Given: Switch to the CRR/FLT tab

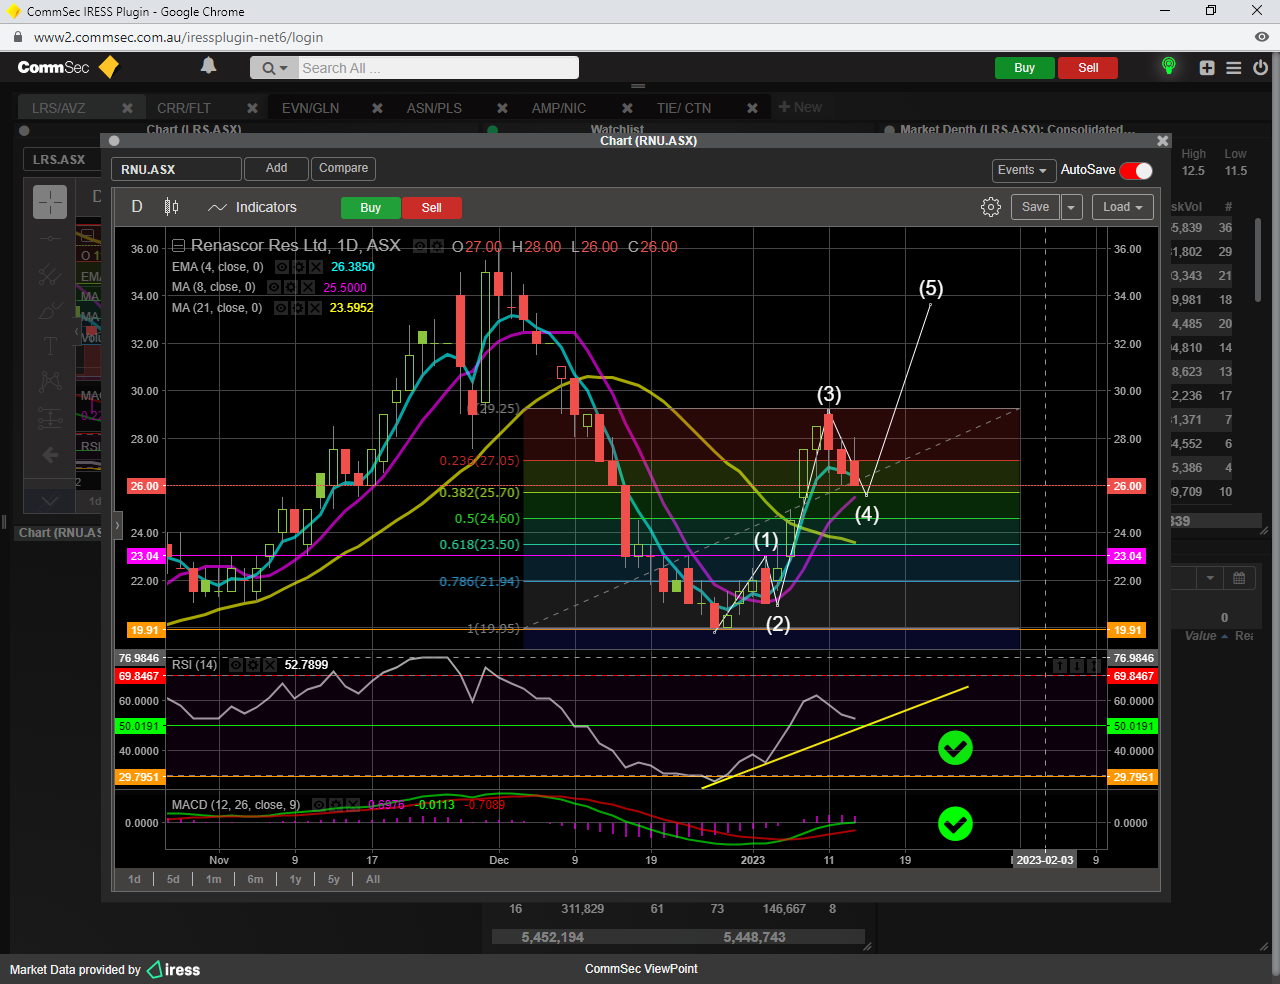Looking at the screenshot, I should point(184,108).
